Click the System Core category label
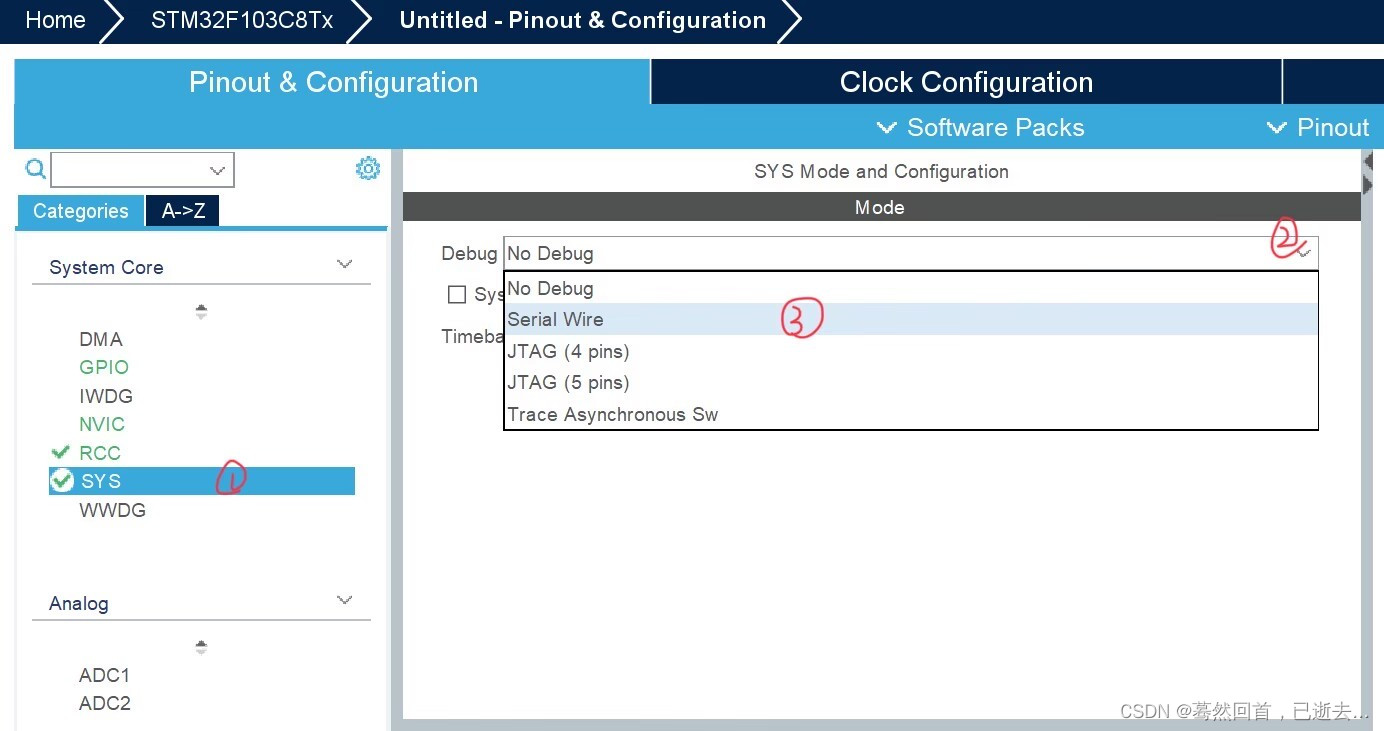The width and height of the screenshot is (1384, 731). (x=106, y=267)
